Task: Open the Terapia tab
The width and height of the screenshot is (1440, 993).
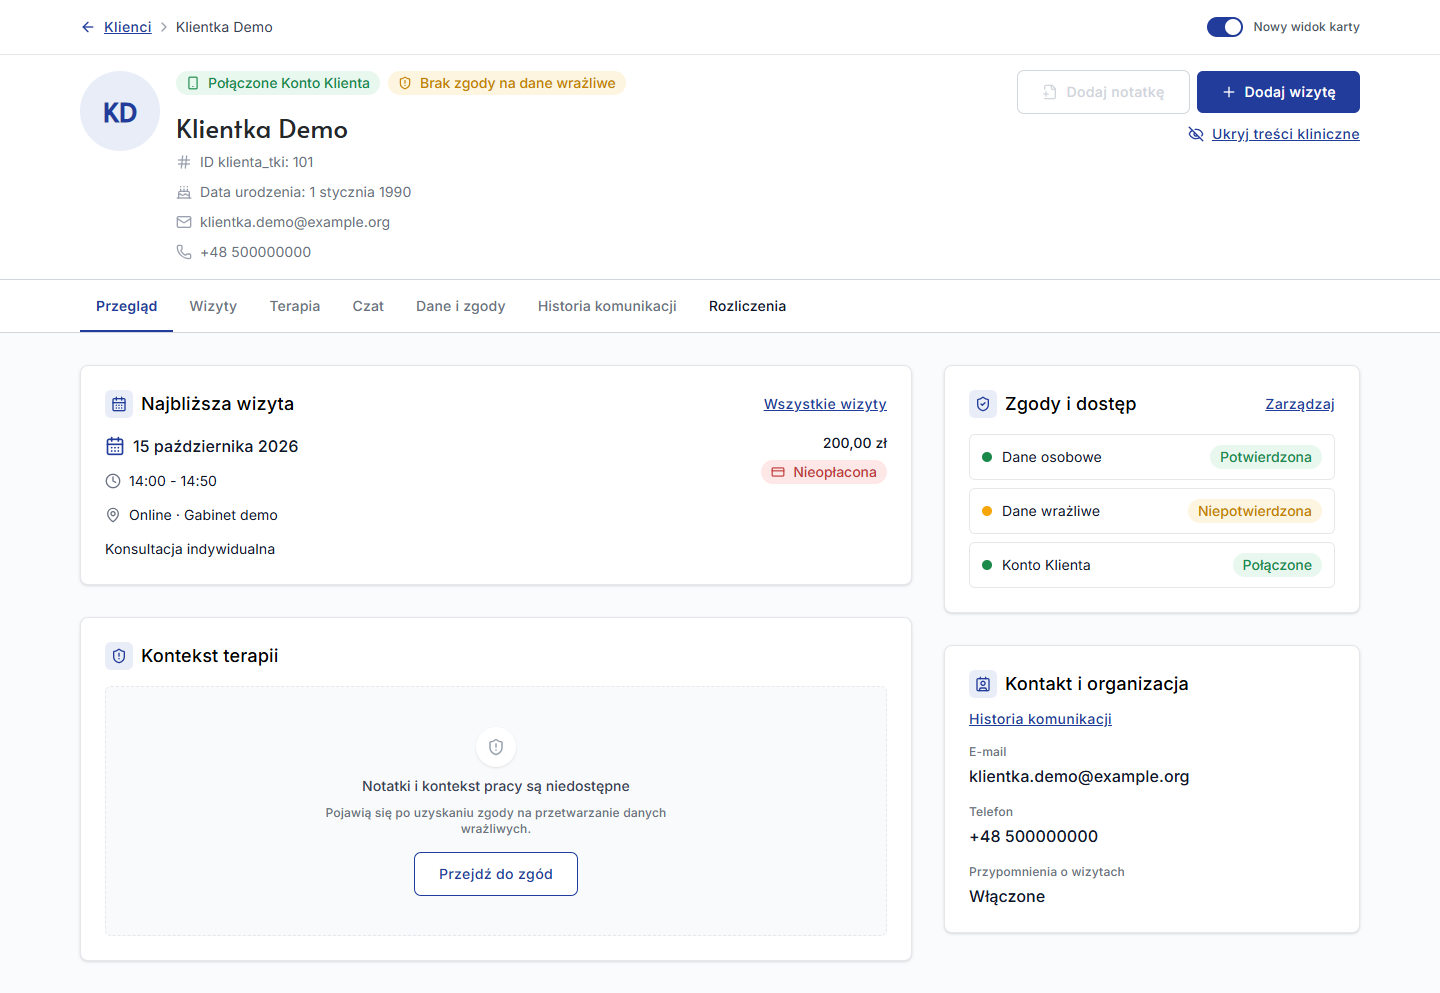Action: pos(295,306)
